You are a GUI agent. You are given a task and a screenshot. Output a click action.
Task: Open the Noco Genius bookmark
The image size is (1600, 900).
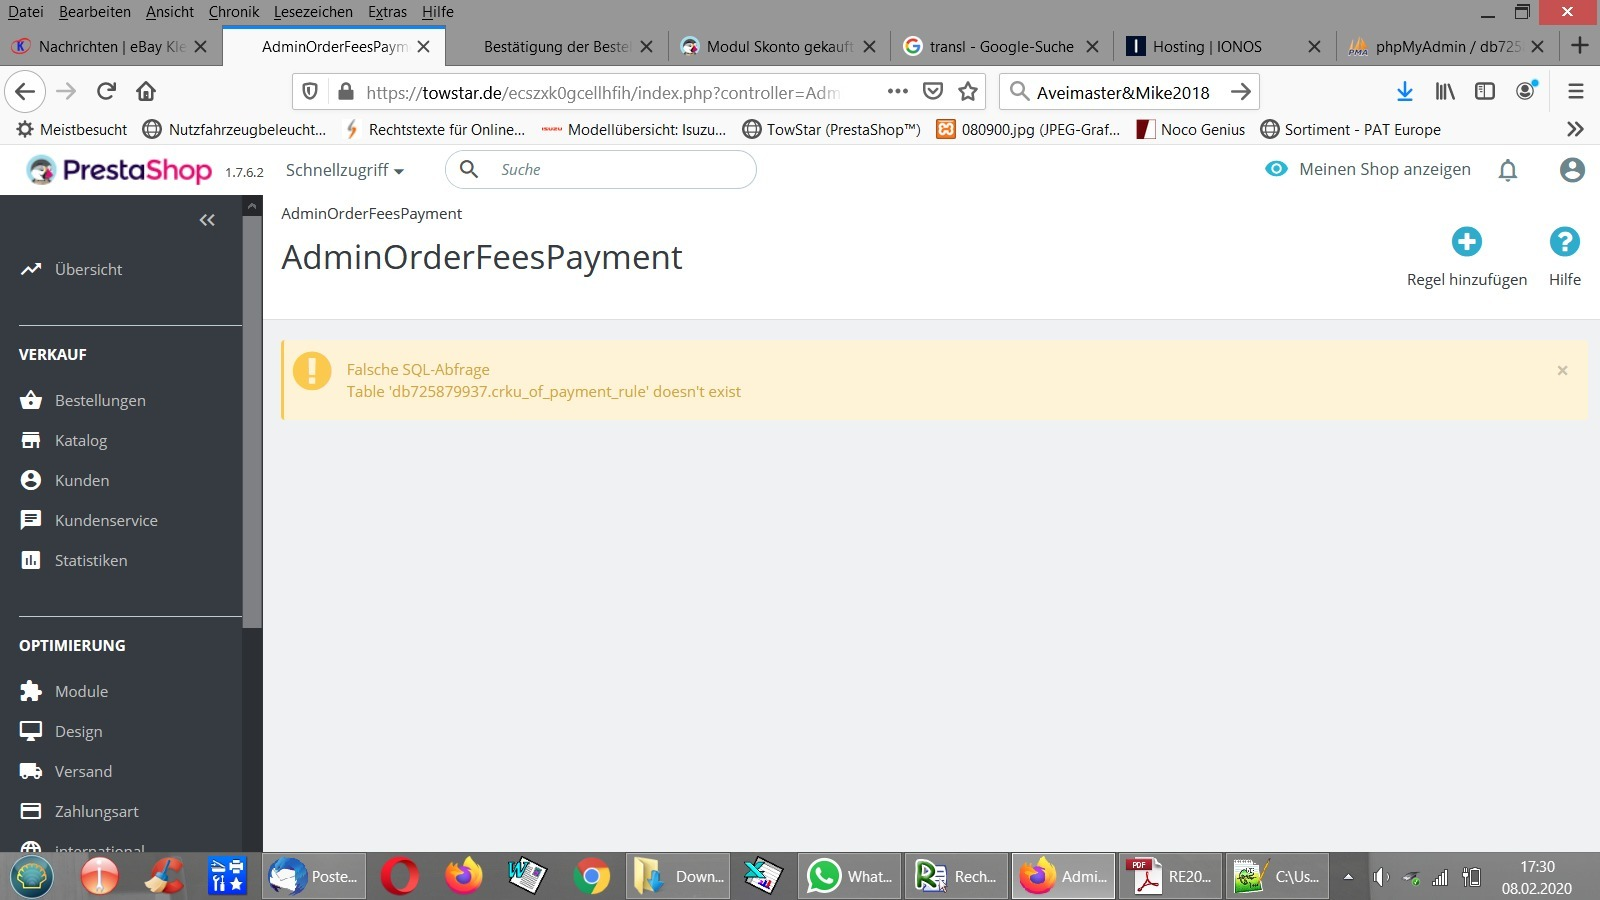(x=1191, y=129)
